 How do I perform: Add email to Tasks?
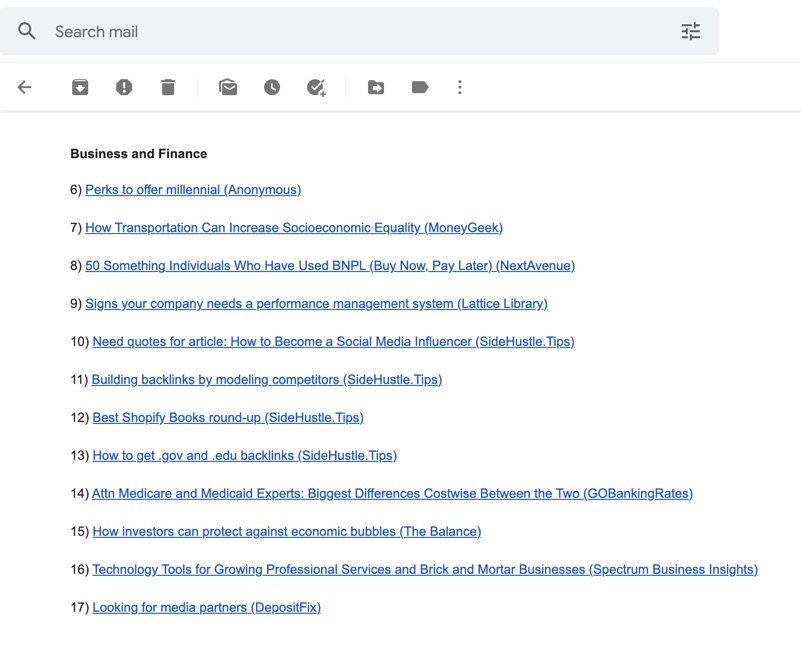coord(316,87)
